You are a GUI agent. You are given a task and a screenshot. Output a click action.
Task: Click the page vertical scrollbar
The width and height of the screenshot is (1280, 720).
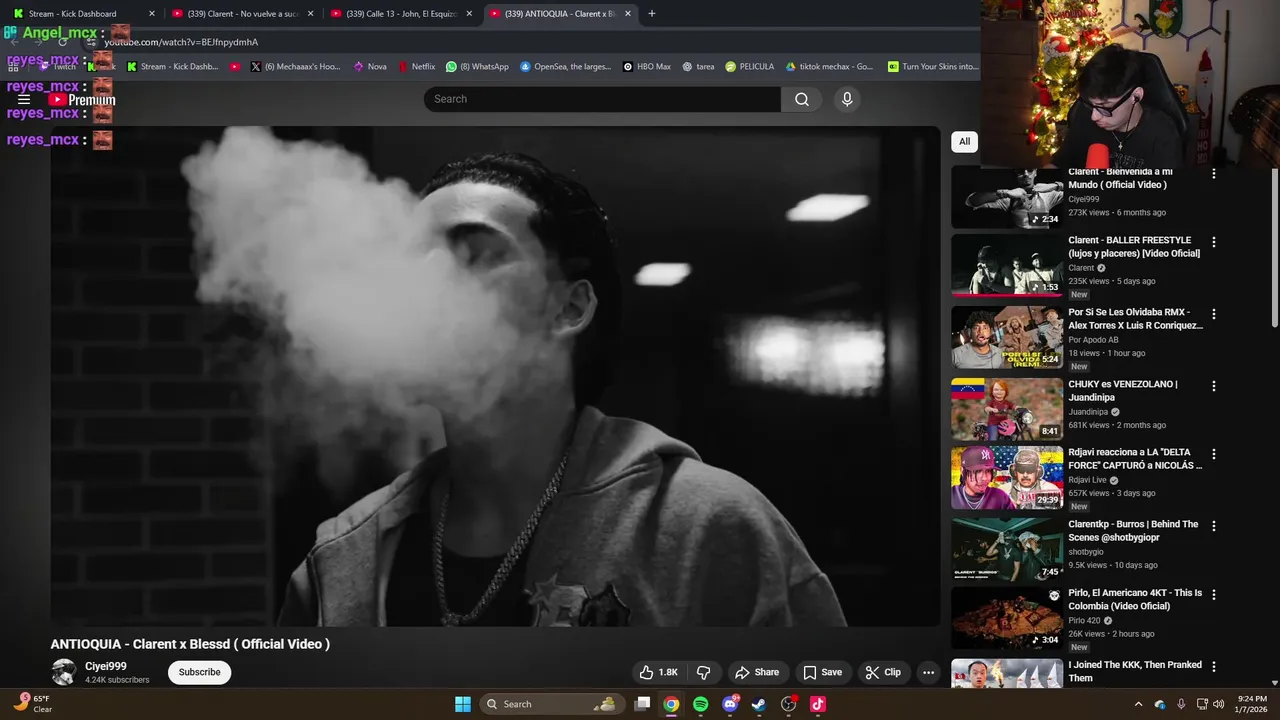pos(1274,248)
